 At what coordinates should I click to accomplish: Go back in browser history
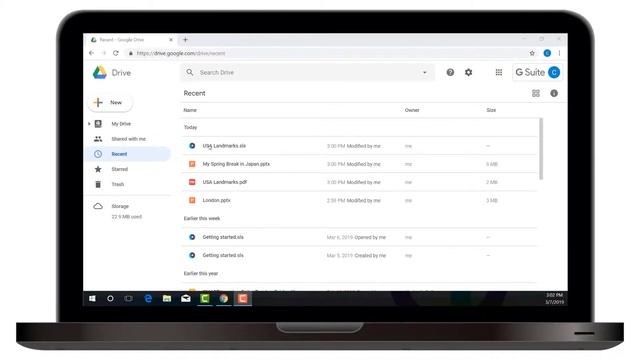coord(91,53)
